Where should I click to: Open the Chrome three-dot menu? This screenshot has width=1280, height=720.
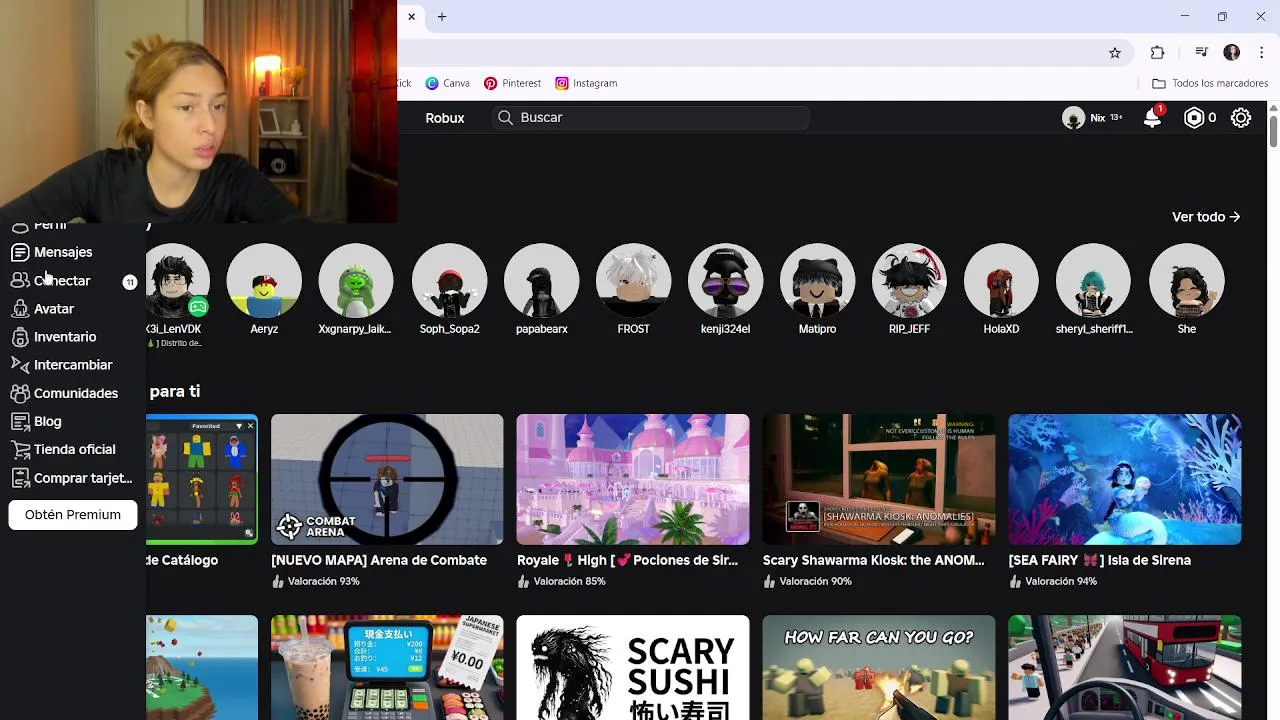coord(1263,53)
